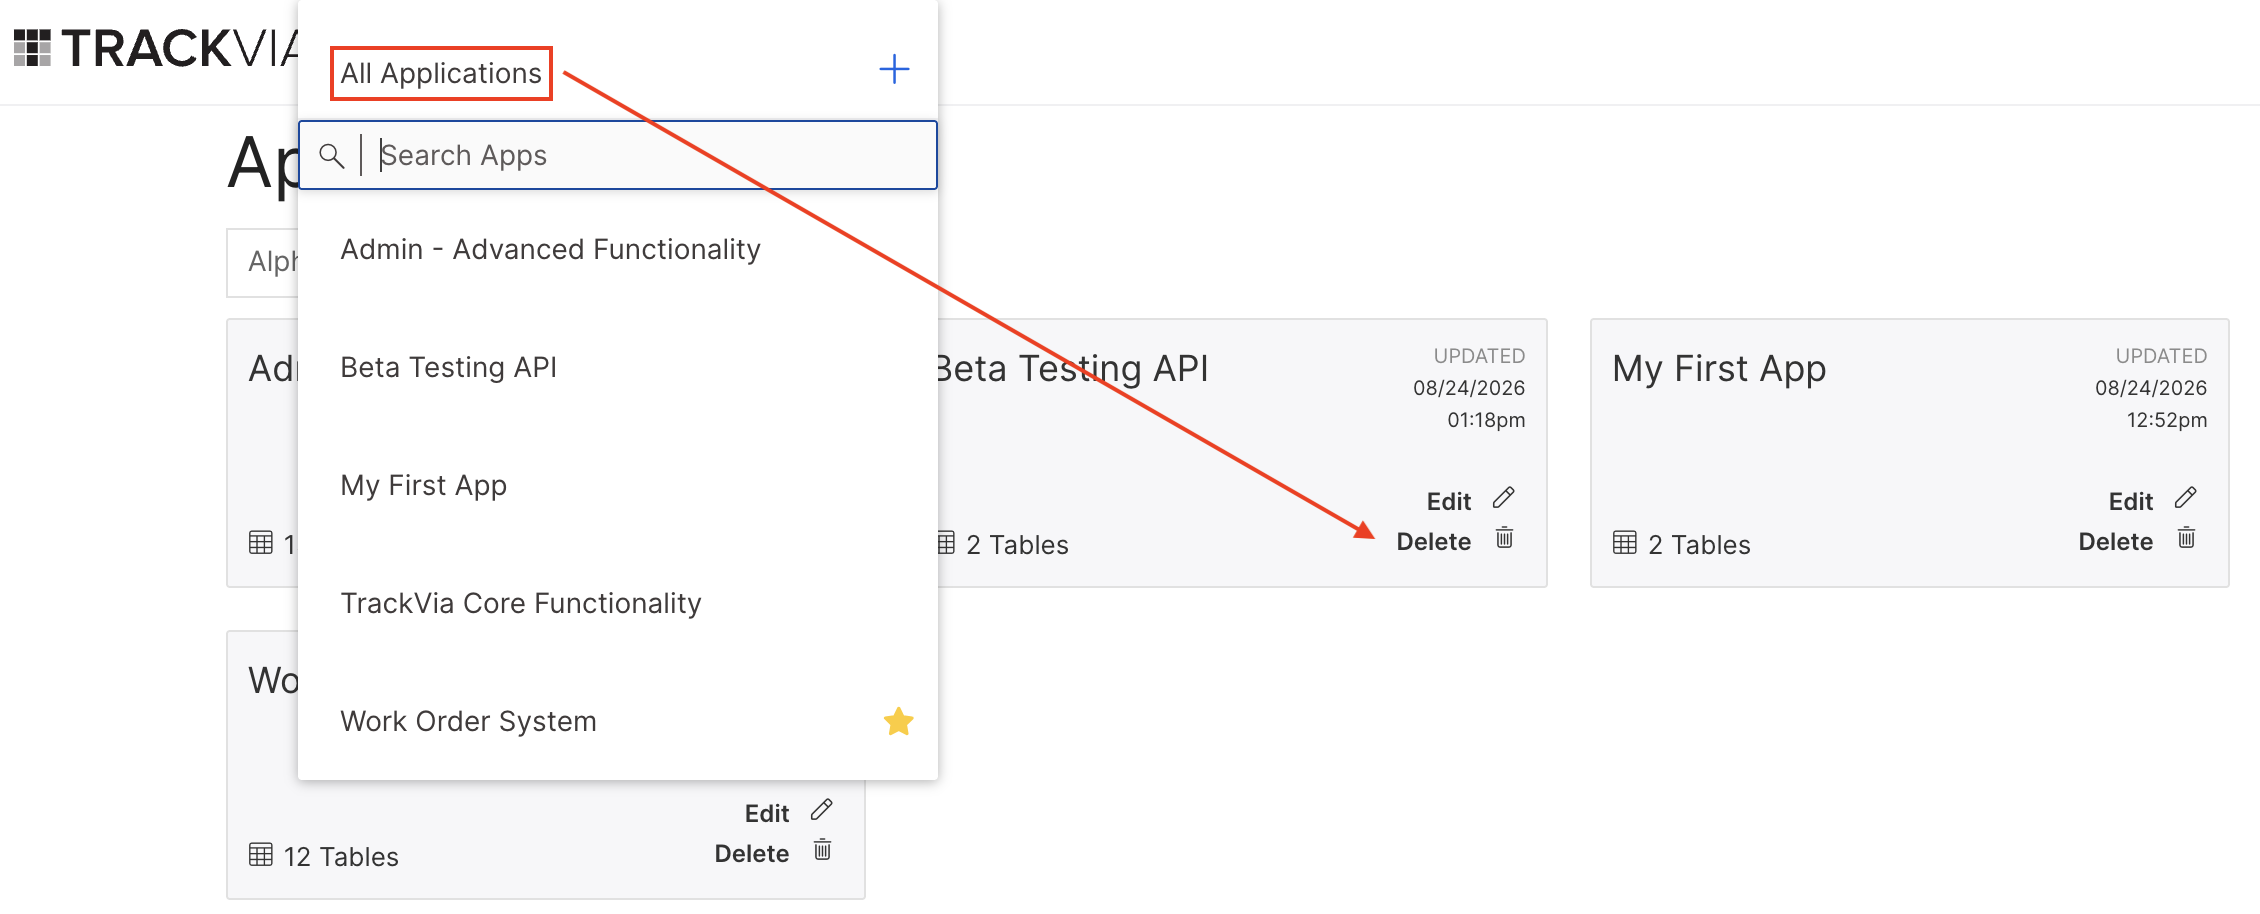Open the All Applications header
Viewport: 2260px width, 914px height.
pyautogui.click(x=441, y=73)
